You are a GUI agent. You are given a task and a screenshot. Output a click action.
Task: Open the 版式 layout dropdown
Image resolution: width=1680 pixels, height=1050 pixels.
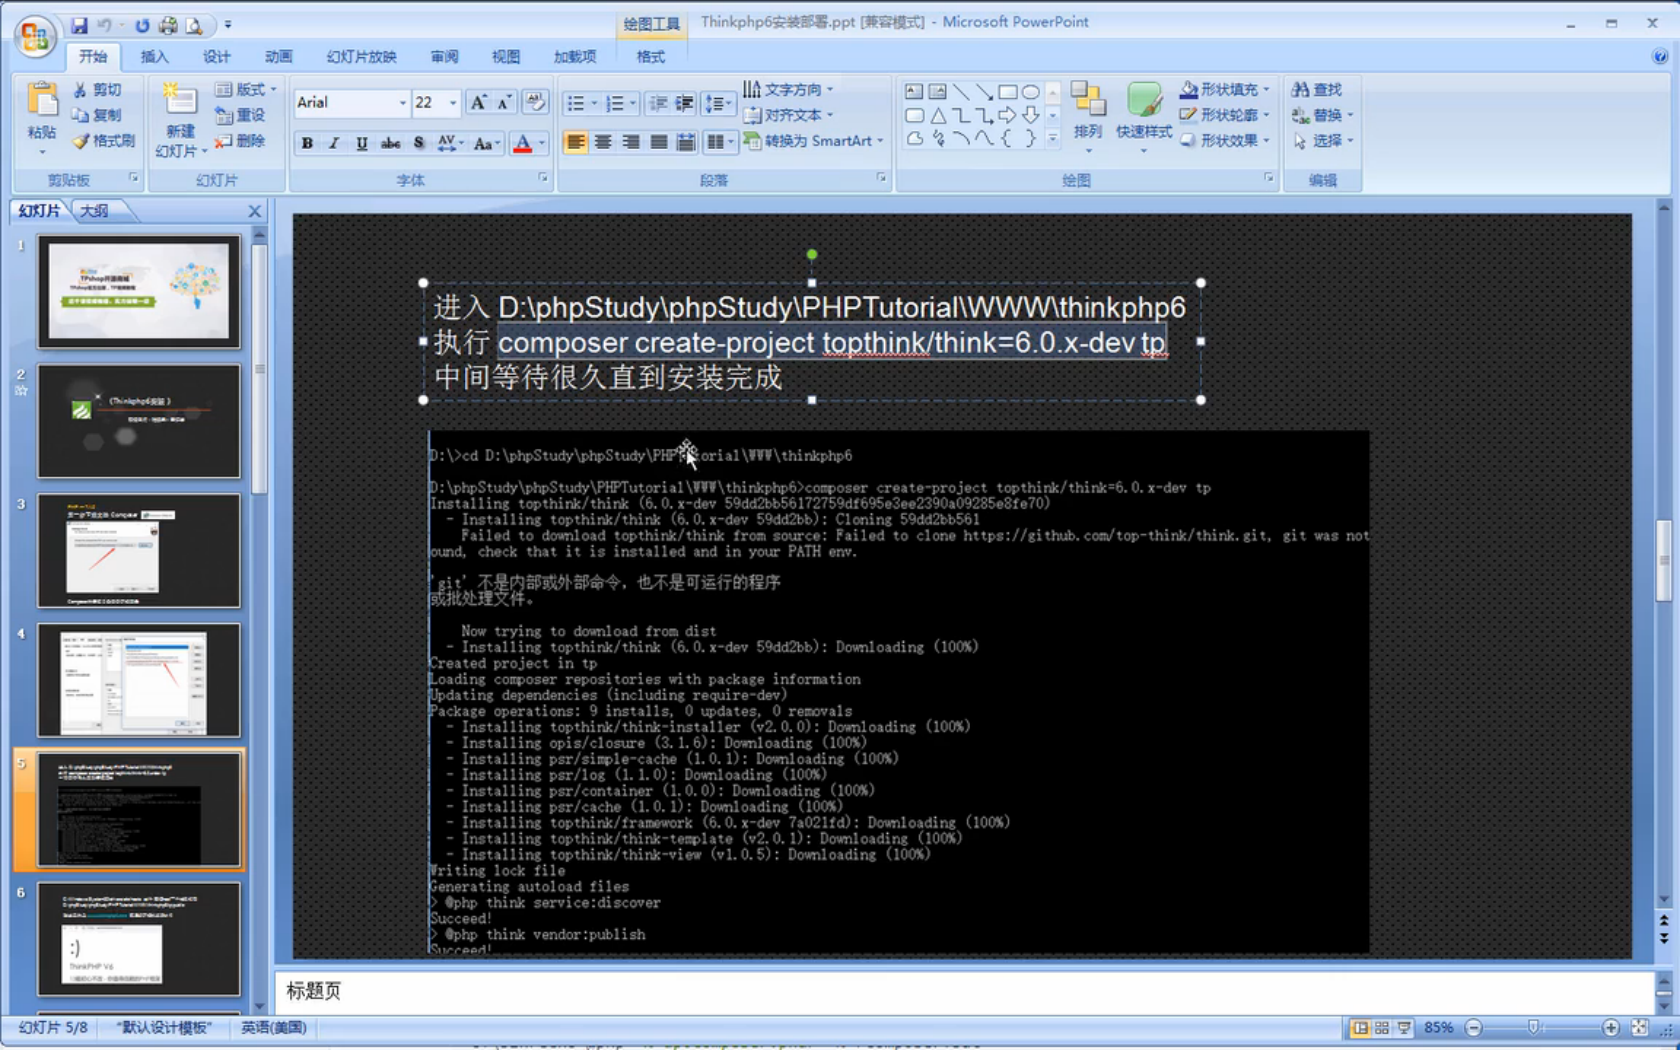tap(246, 90)
